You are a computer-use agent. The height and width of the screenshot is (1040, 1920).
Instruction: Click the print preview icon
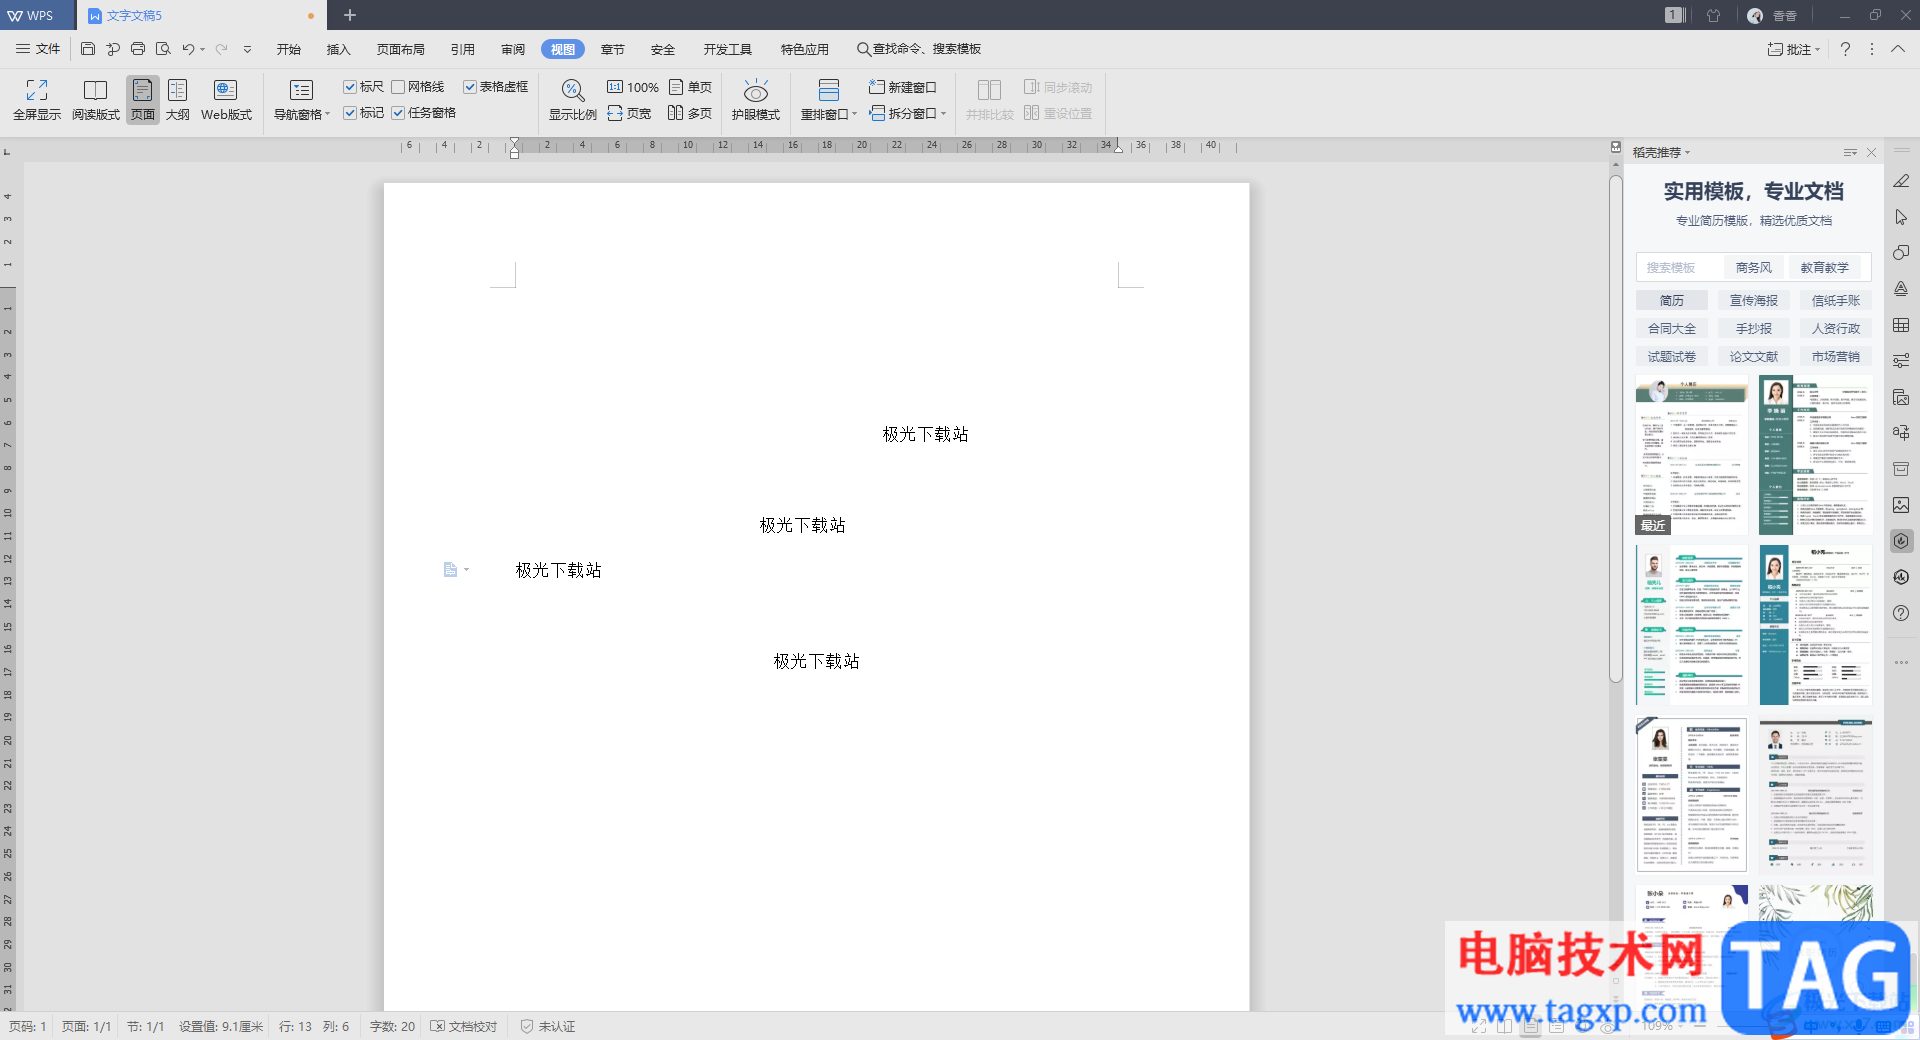(x=163, y=49)
